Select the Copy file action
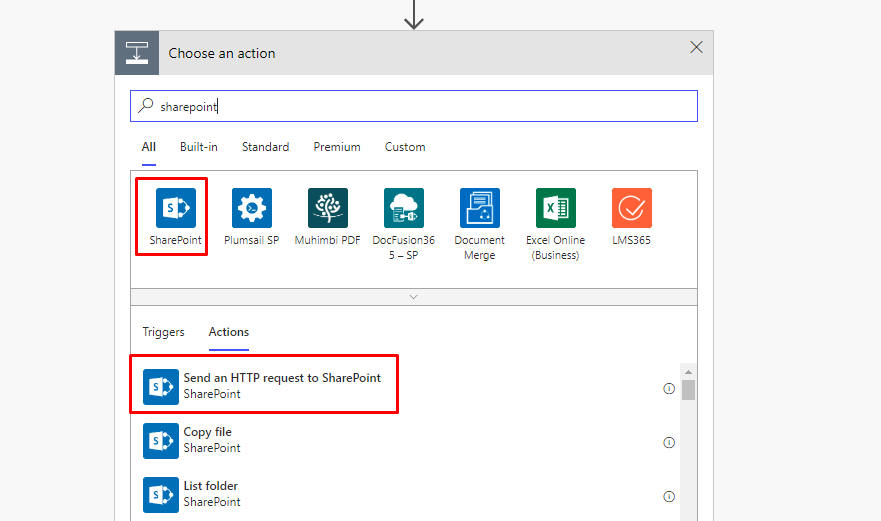Screen dimensions: 881x521 (405, 441)
